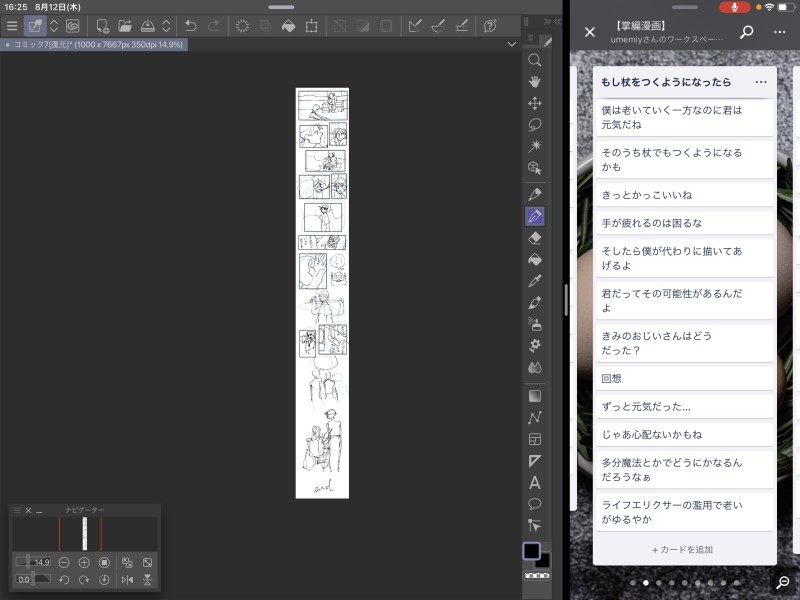Click the main drawing color swatch

click(530, 551)
